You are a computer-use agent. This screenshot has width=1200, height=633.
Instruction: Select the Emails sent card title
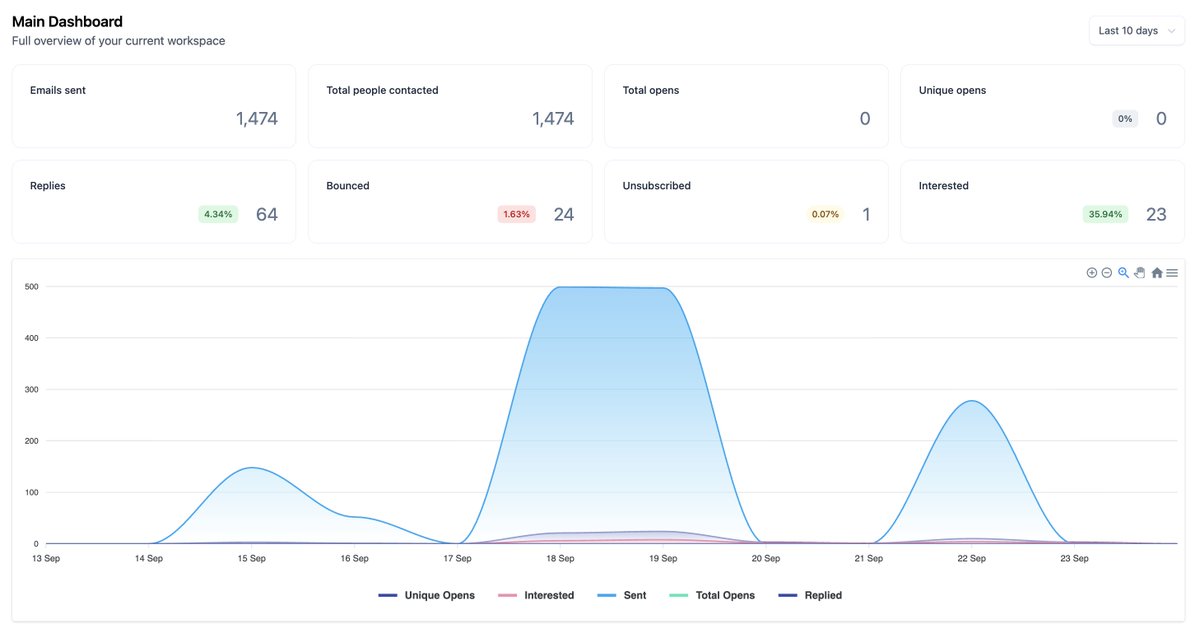[58, 90]
